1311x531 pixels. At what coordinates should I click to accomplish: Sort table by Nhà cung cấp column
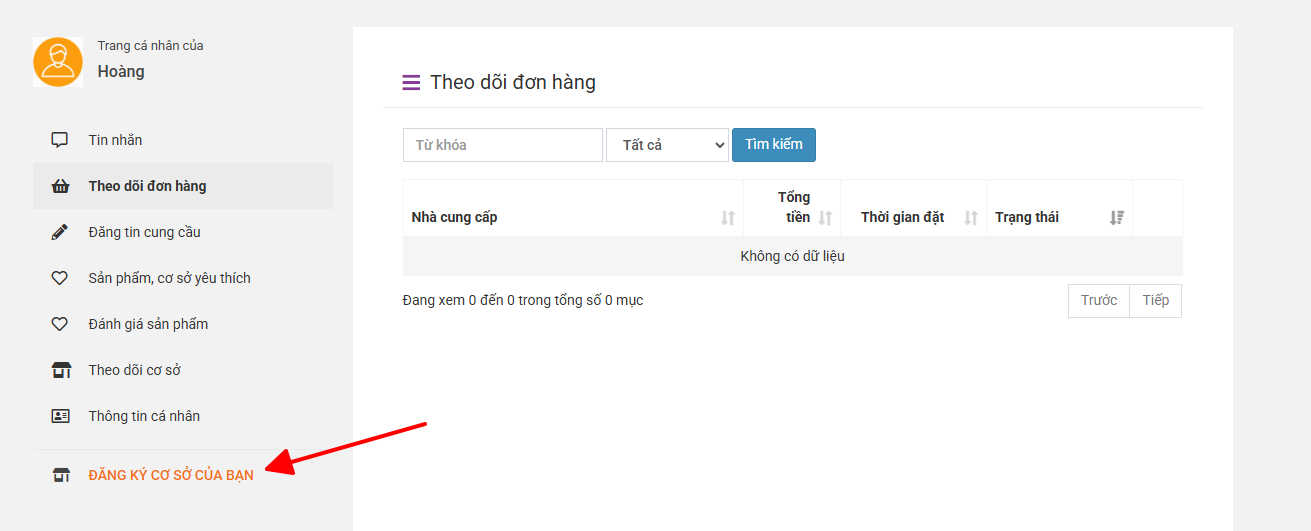(x=727, y=218)
